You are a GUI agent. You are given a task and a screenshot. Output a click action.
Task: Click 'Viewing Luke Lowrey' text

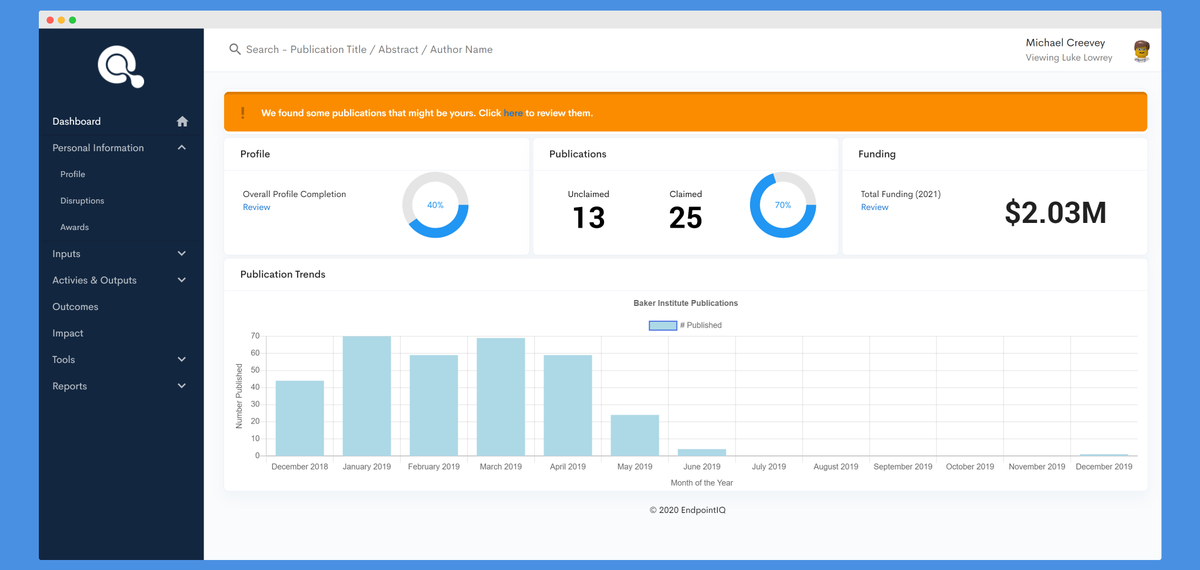tap(1069, 58)
